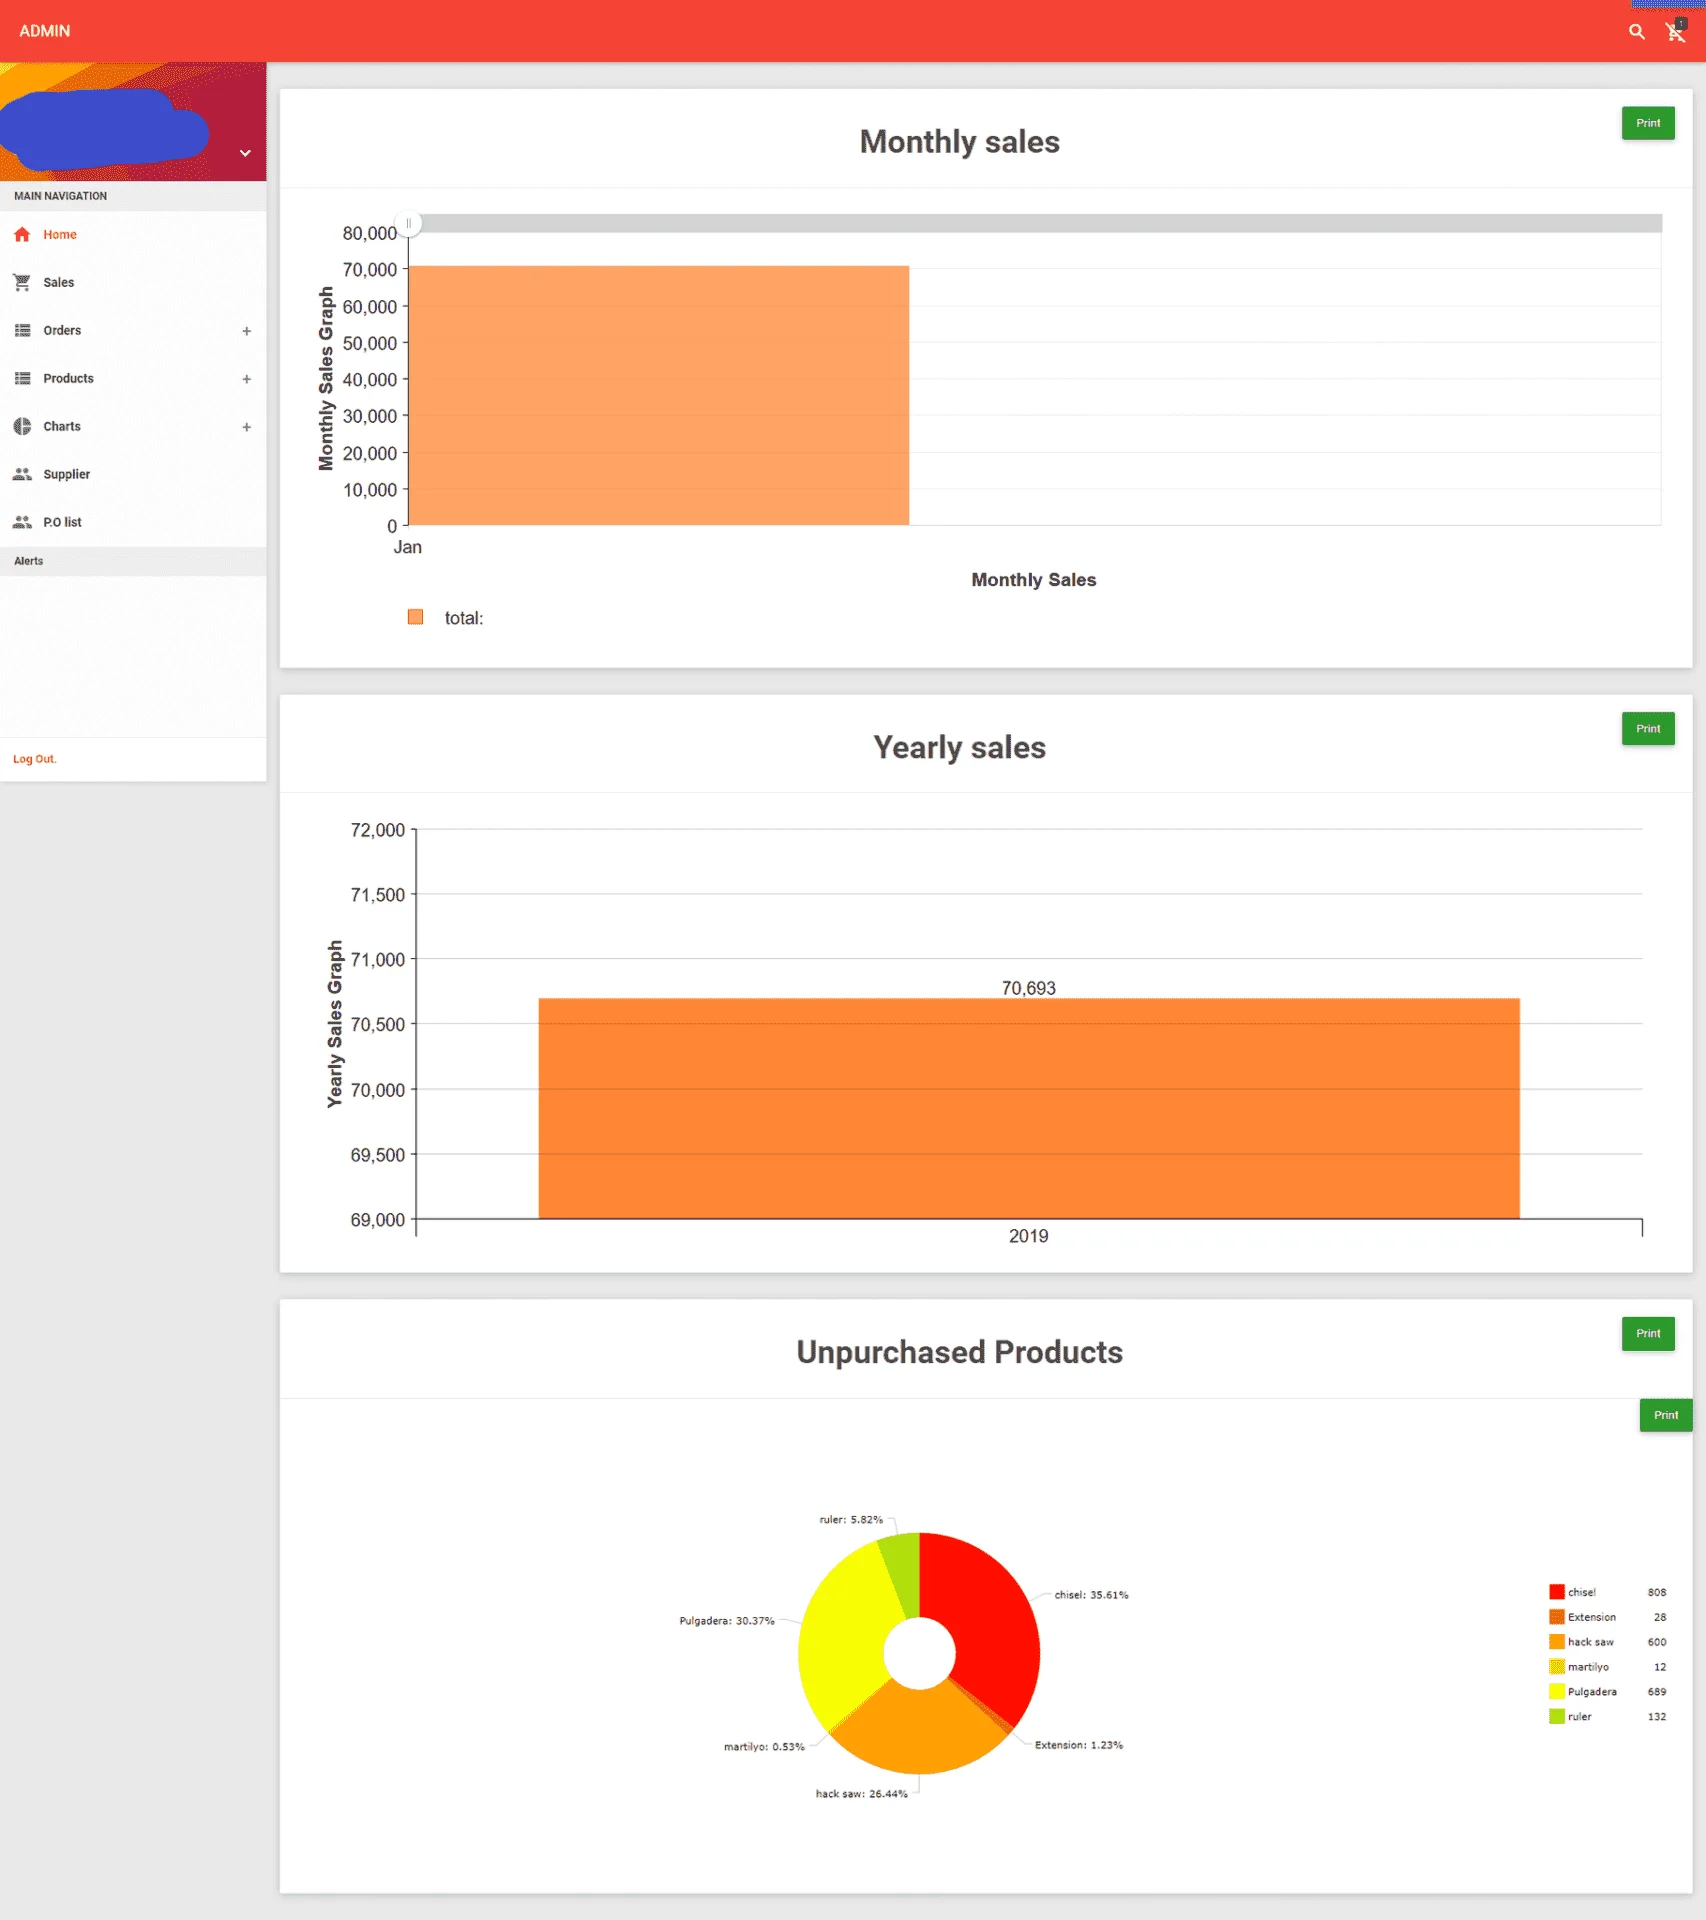Click the legend value 689
The width and height of the screenshot is (1706, 1920).
1657,1692
